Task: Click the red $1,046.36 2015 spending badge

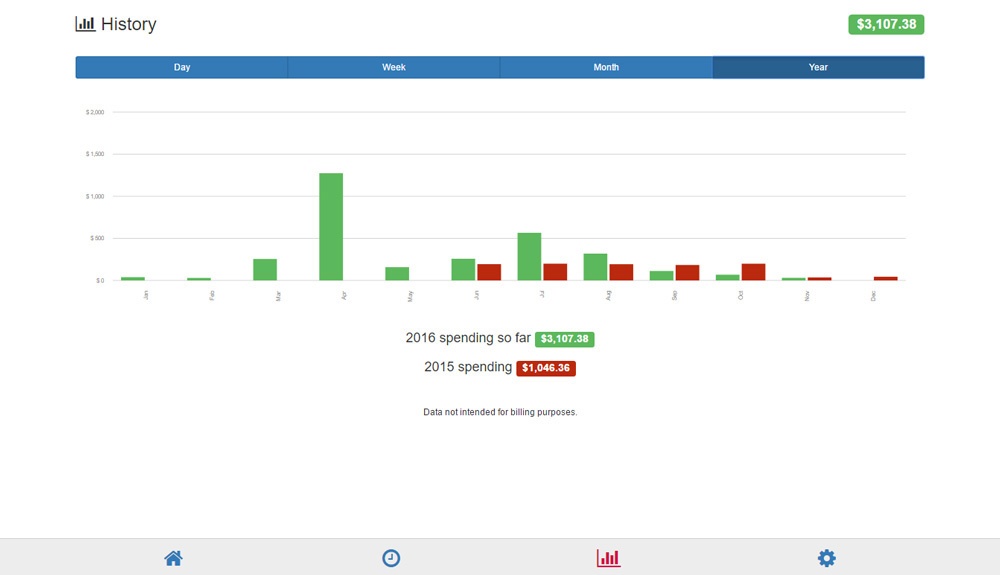Action: 546,368
